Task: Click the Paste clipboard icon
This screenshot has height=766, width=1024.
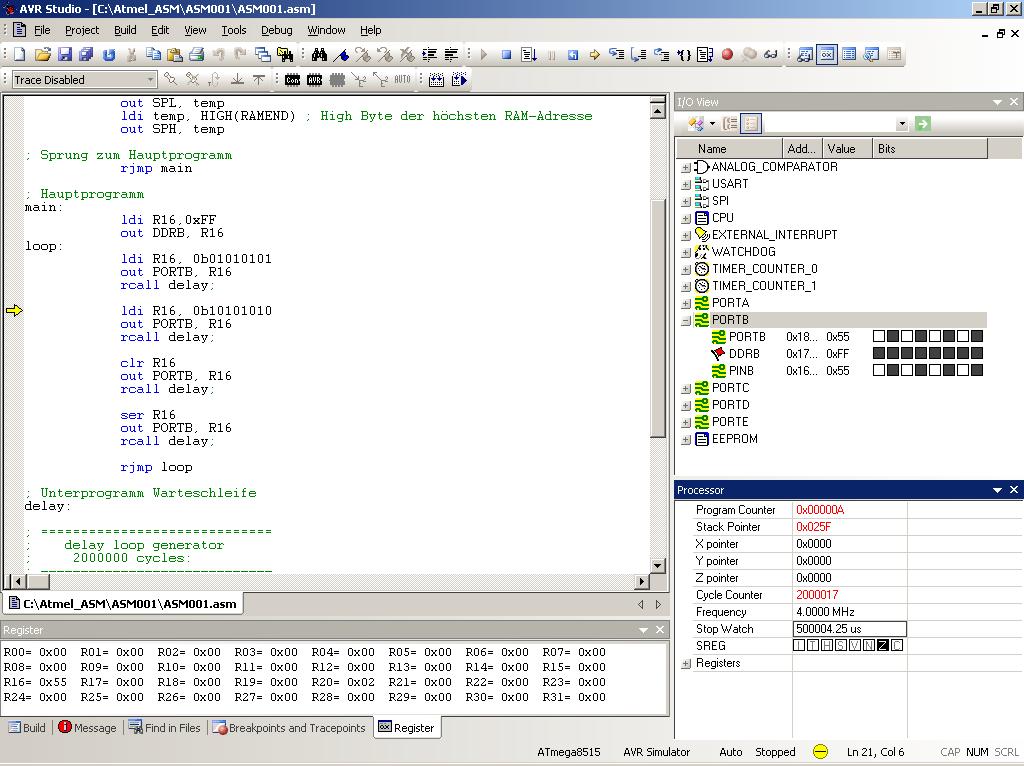Action: (x=175, y=54)
